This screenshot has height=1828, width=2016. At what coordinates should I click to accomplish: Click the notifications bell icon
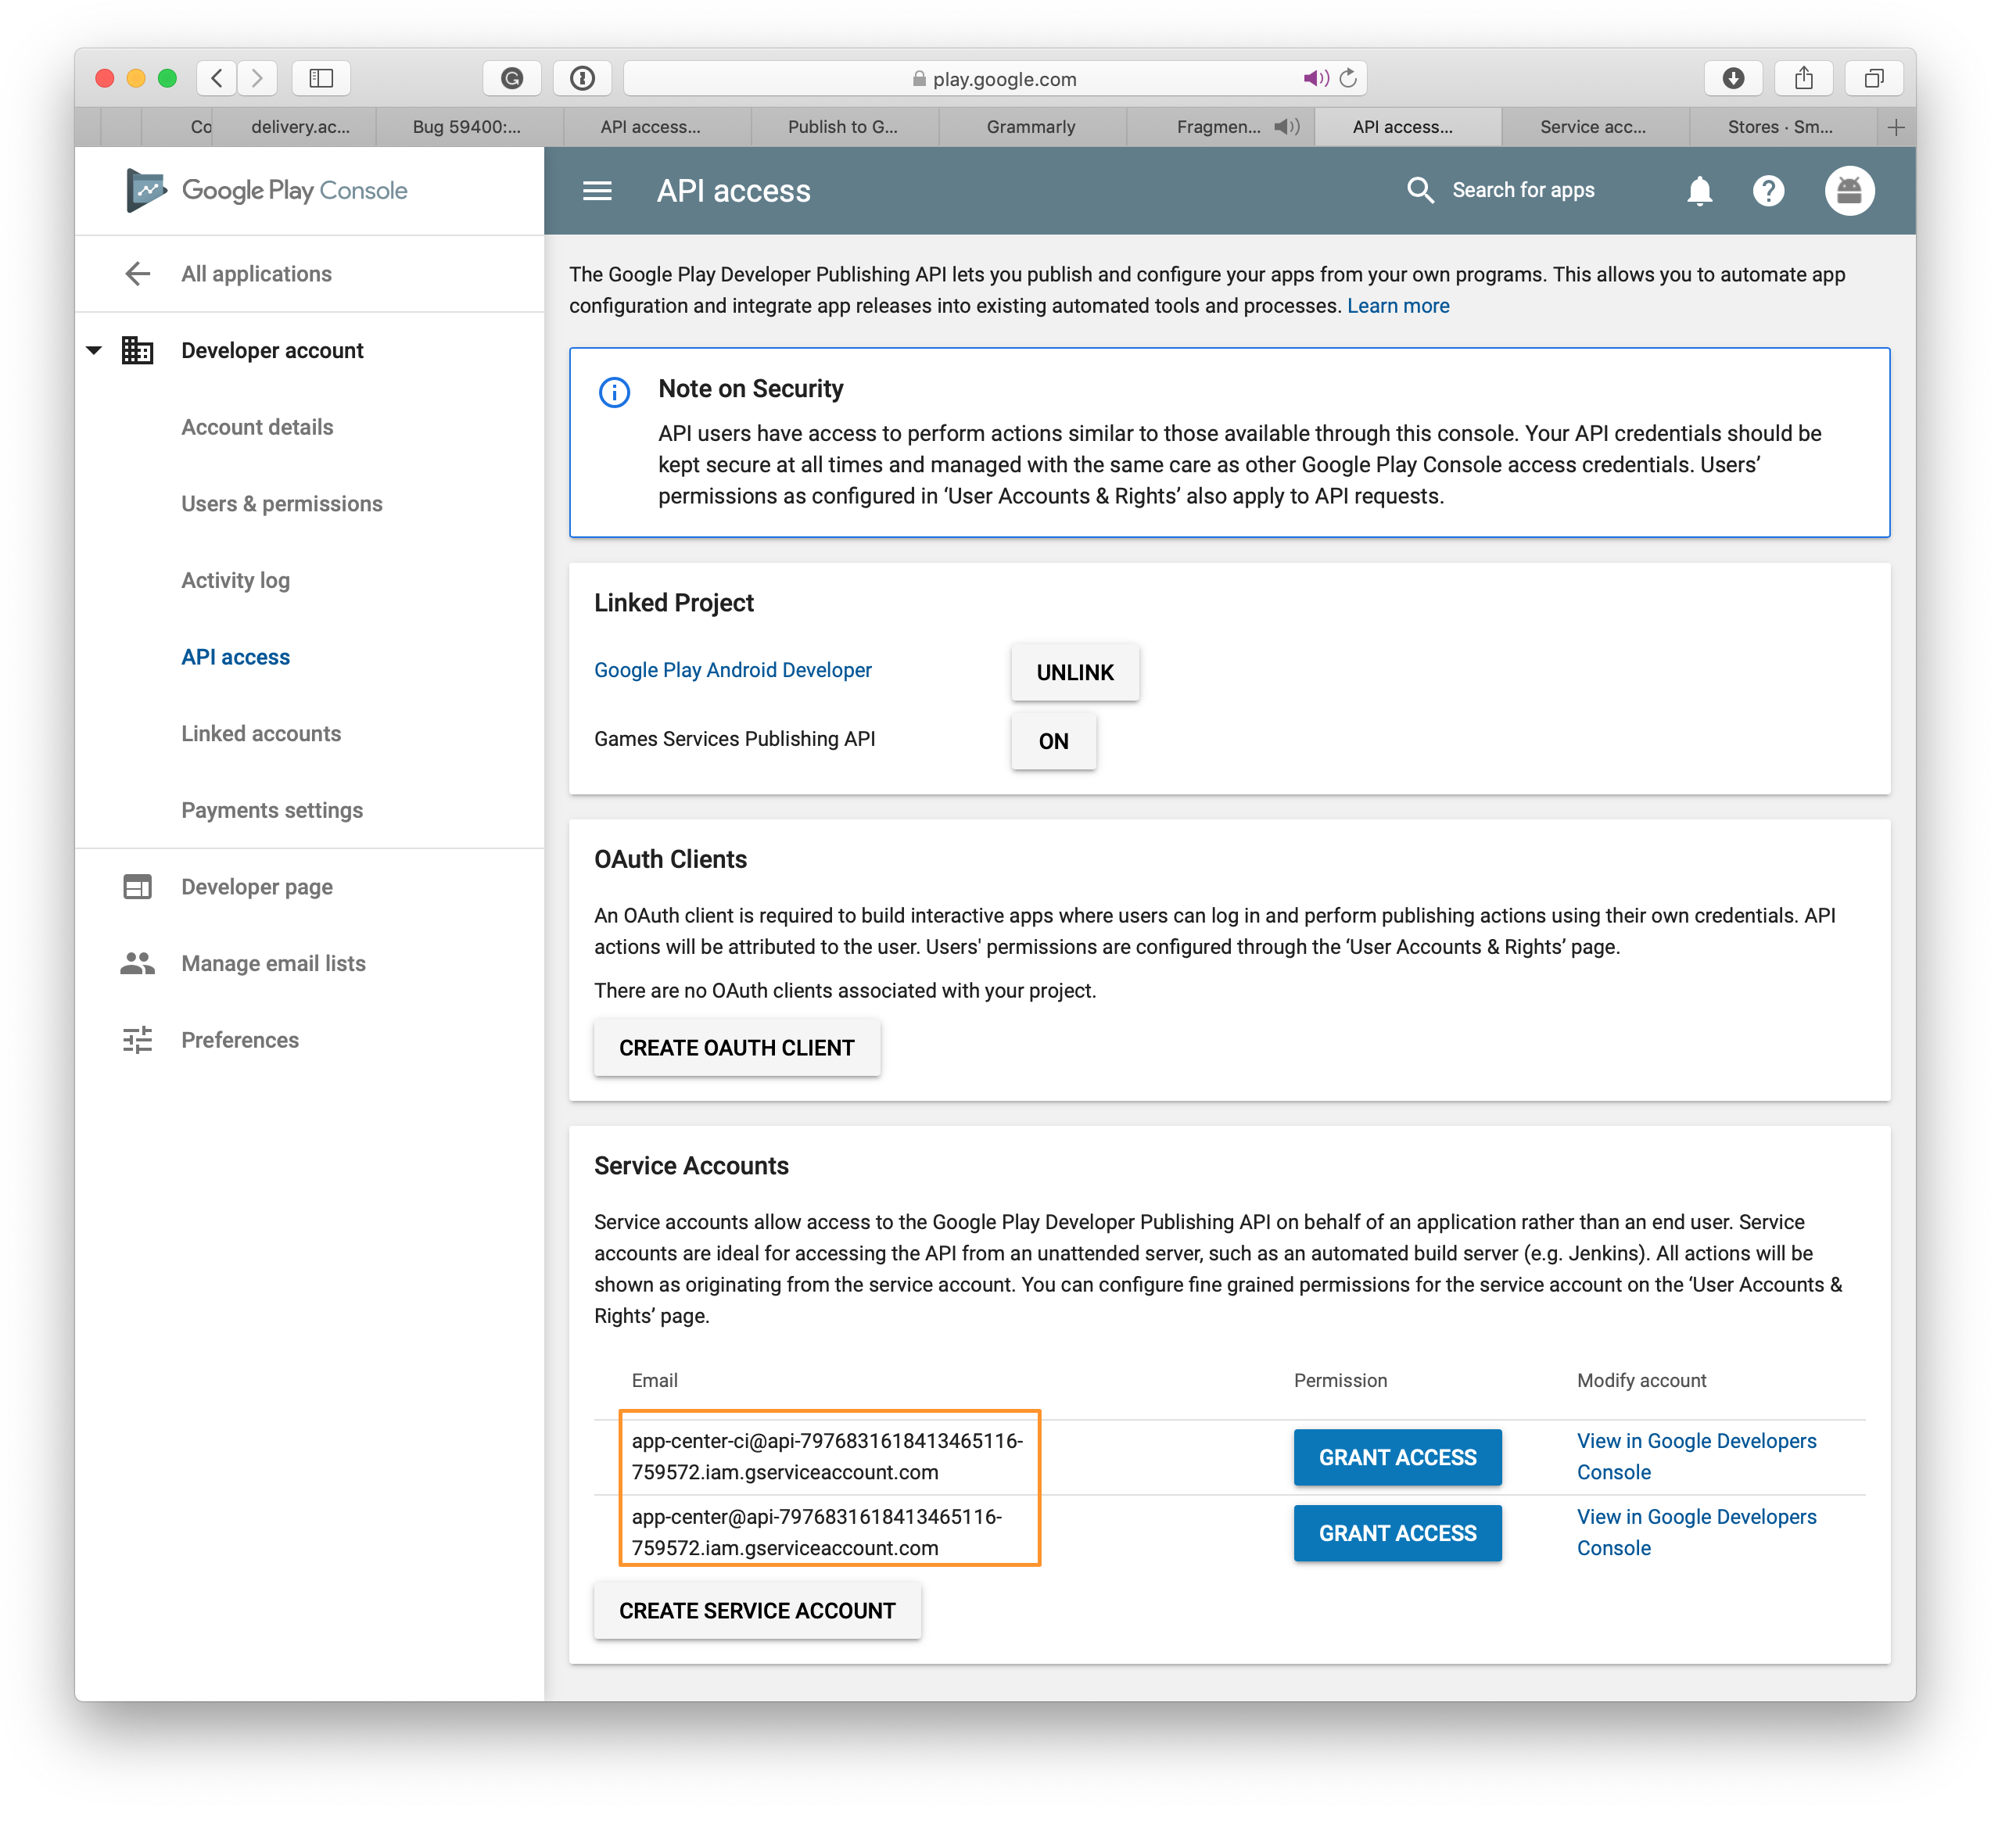click(1699, 190)
